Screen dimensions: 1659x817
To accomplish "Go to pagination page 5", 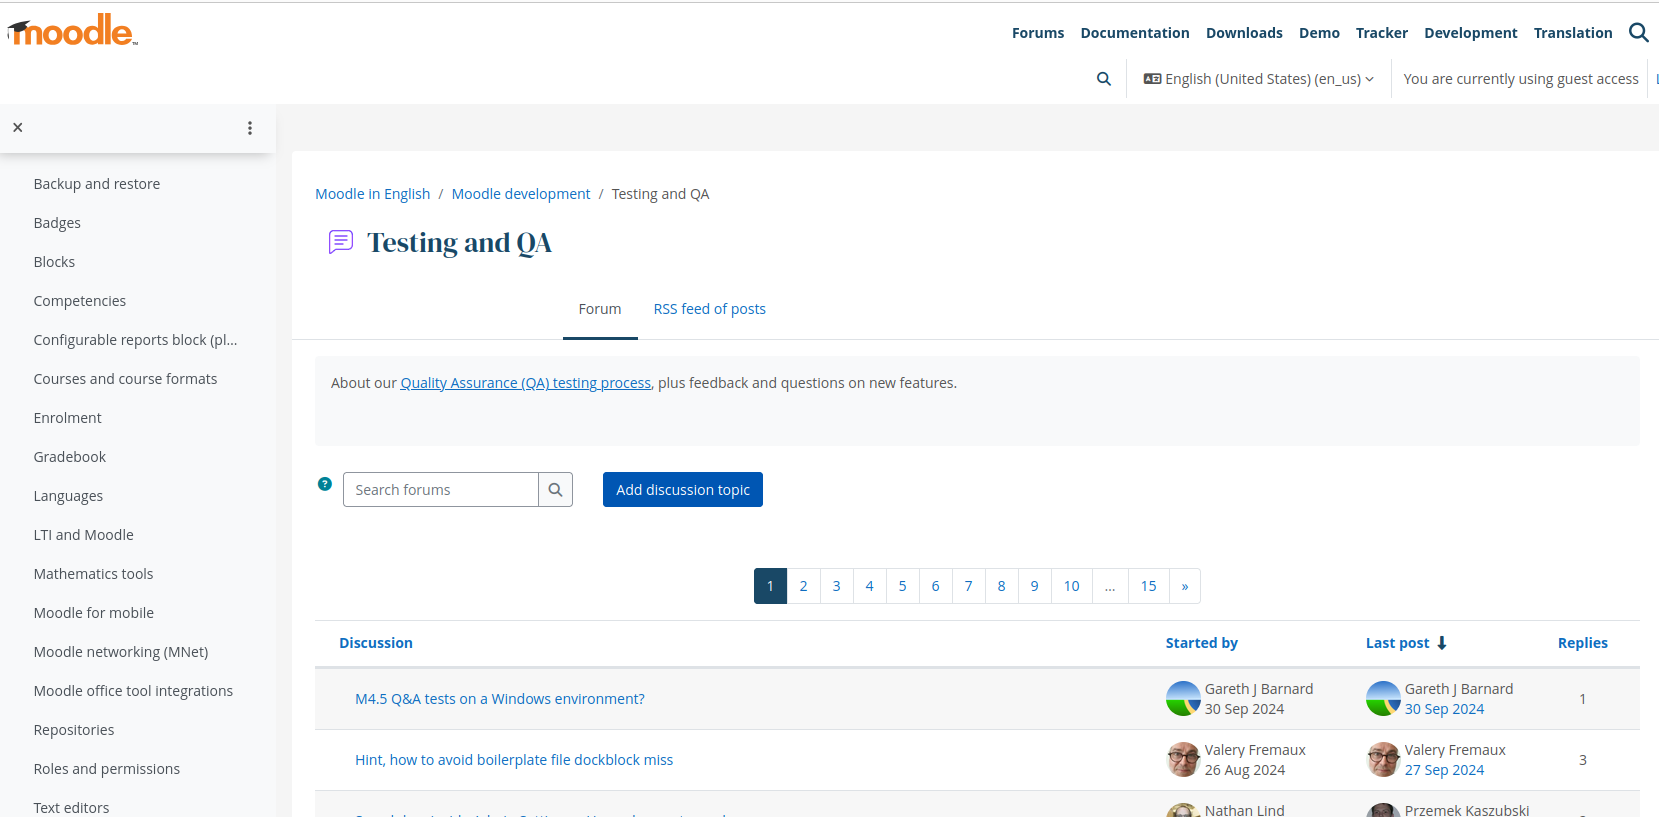I will (x=902, y=586).
